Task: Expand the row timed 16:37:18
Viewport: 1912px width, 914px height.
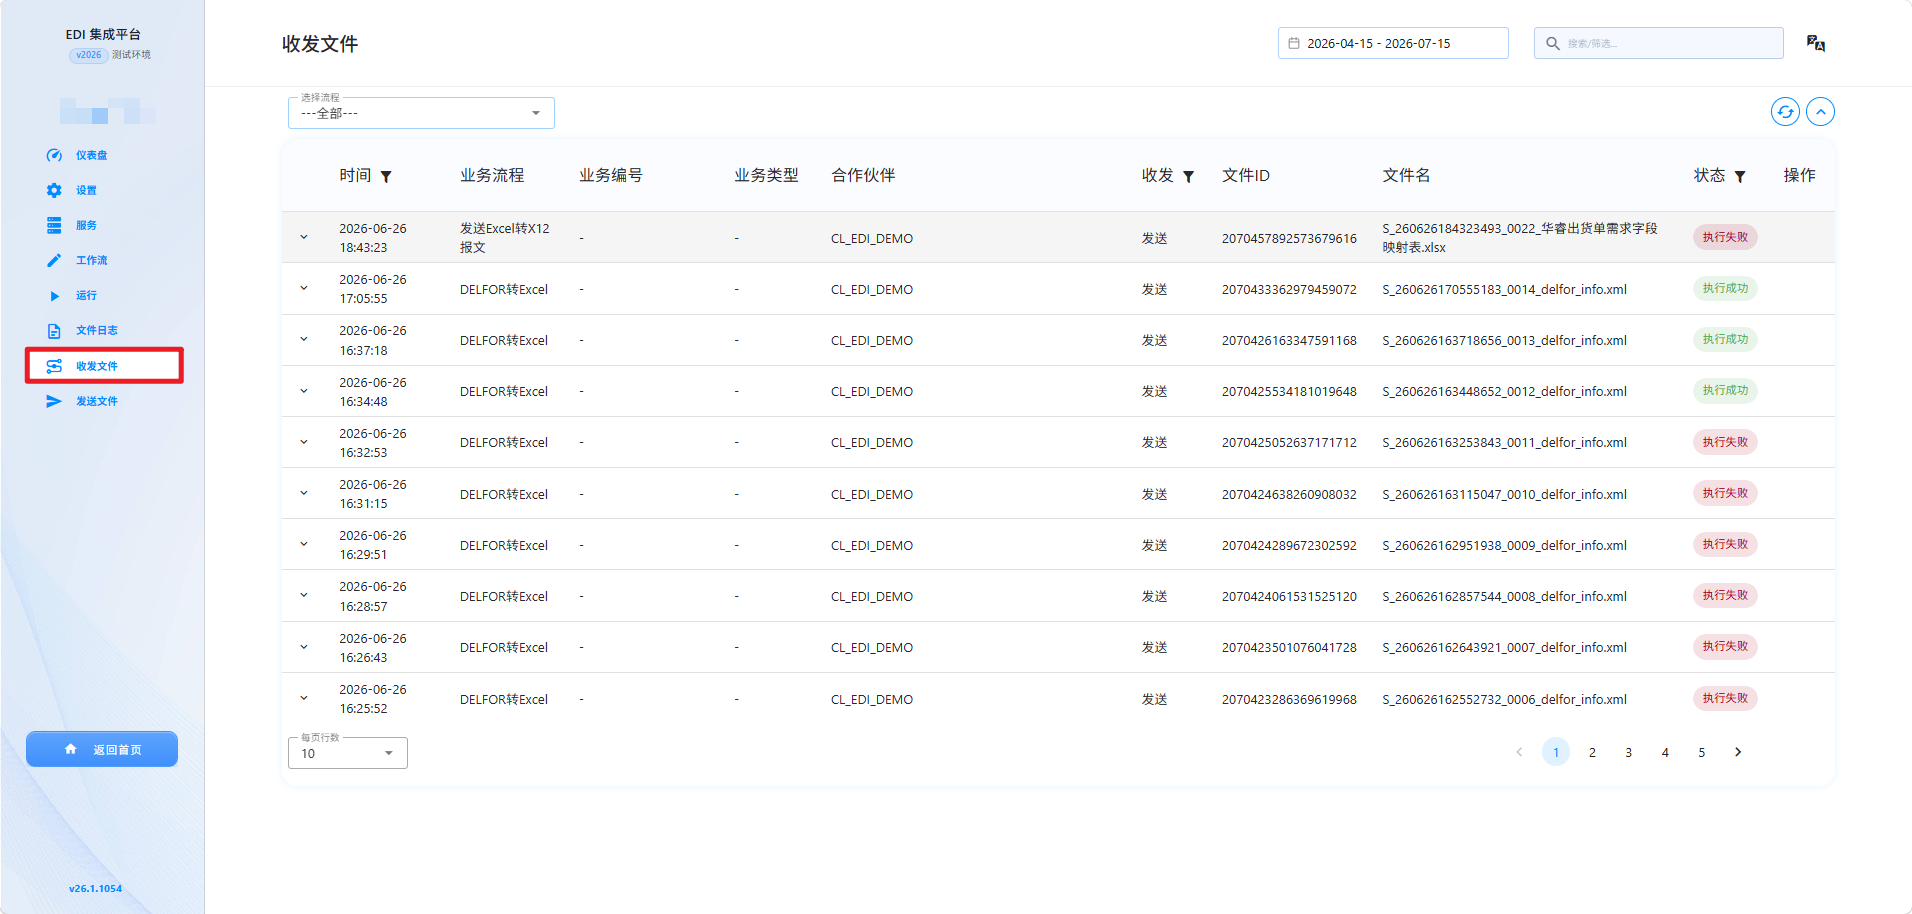Action: [304, 340]
